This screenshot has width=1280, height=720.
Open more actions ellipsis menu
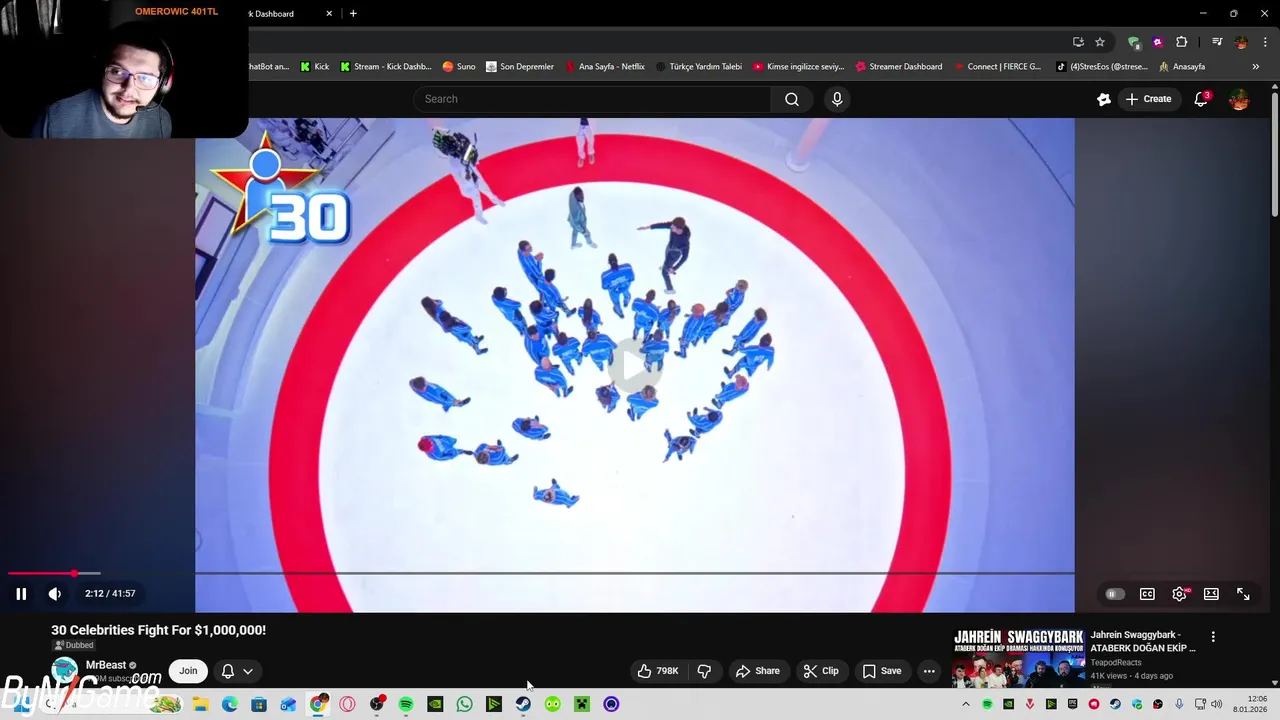929,671
